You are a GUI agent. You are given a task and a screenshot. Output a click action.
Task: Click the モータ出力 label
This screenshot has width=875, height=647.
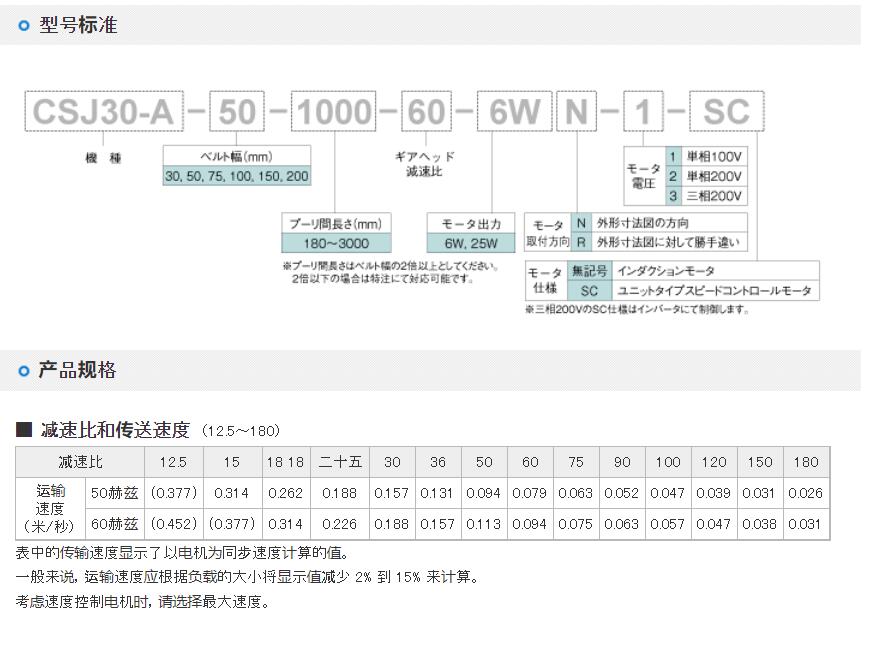point(471,224)
